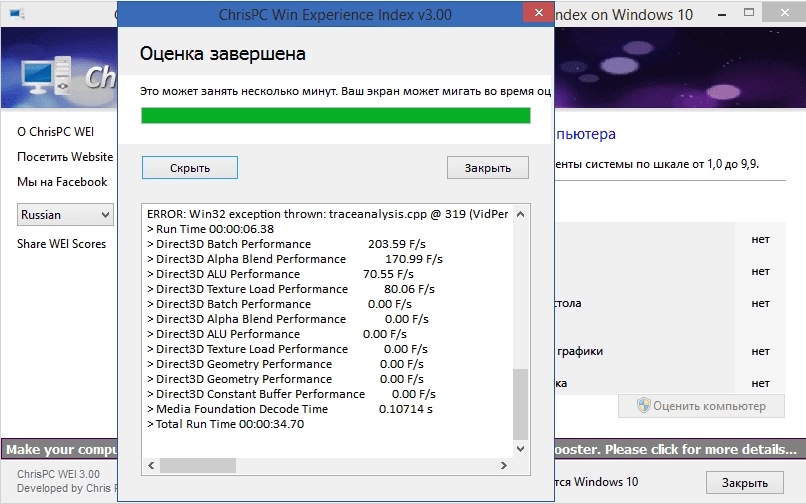Click the ChrisPC WEI 3.00 version text

(58, 474)
